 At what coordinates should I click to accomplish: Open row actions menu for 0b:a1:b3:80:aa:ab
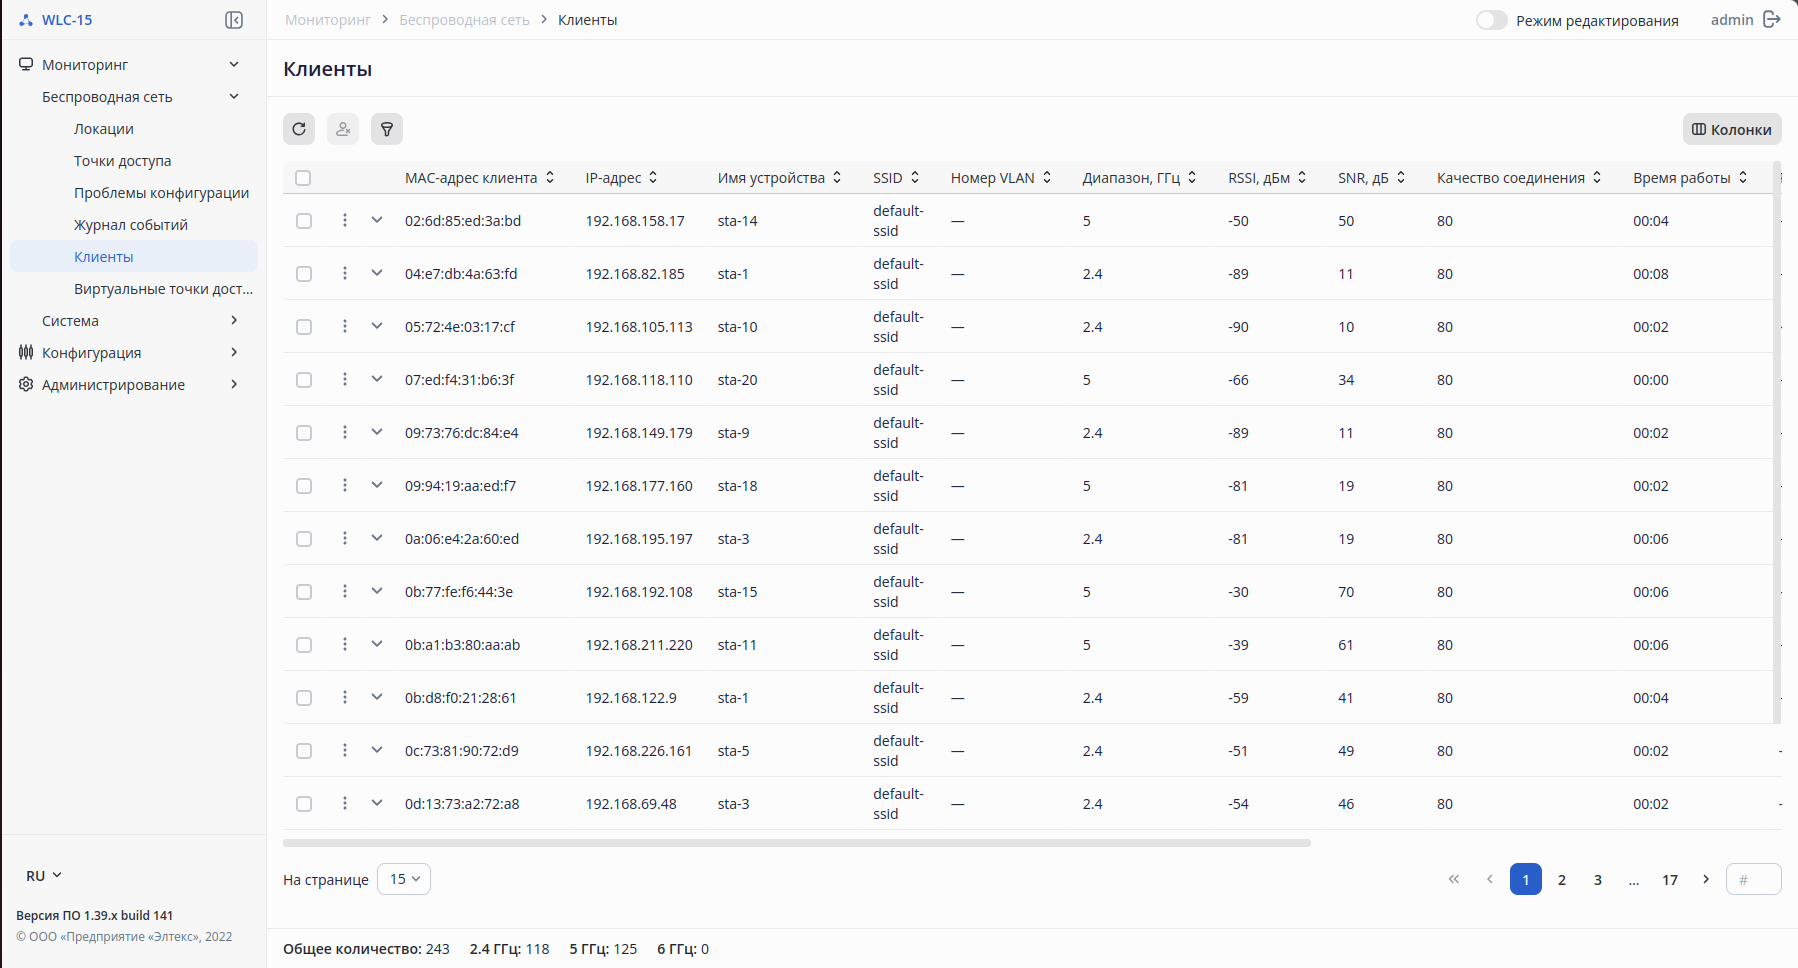pos(345,644)
